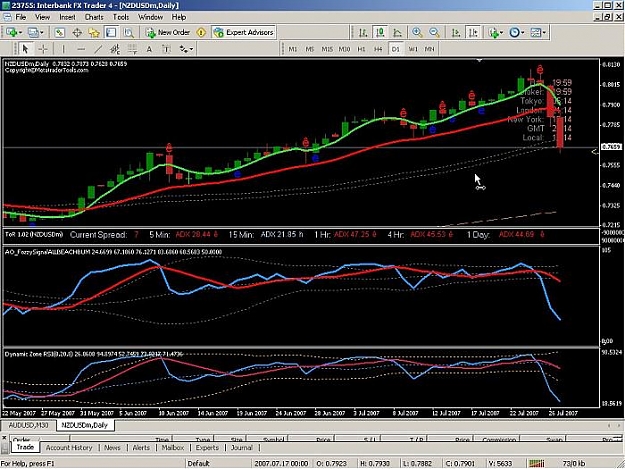The image size is (625, 469).
Task: Switch to MN monthly timeframe
Action: click(x=429, y=49)
